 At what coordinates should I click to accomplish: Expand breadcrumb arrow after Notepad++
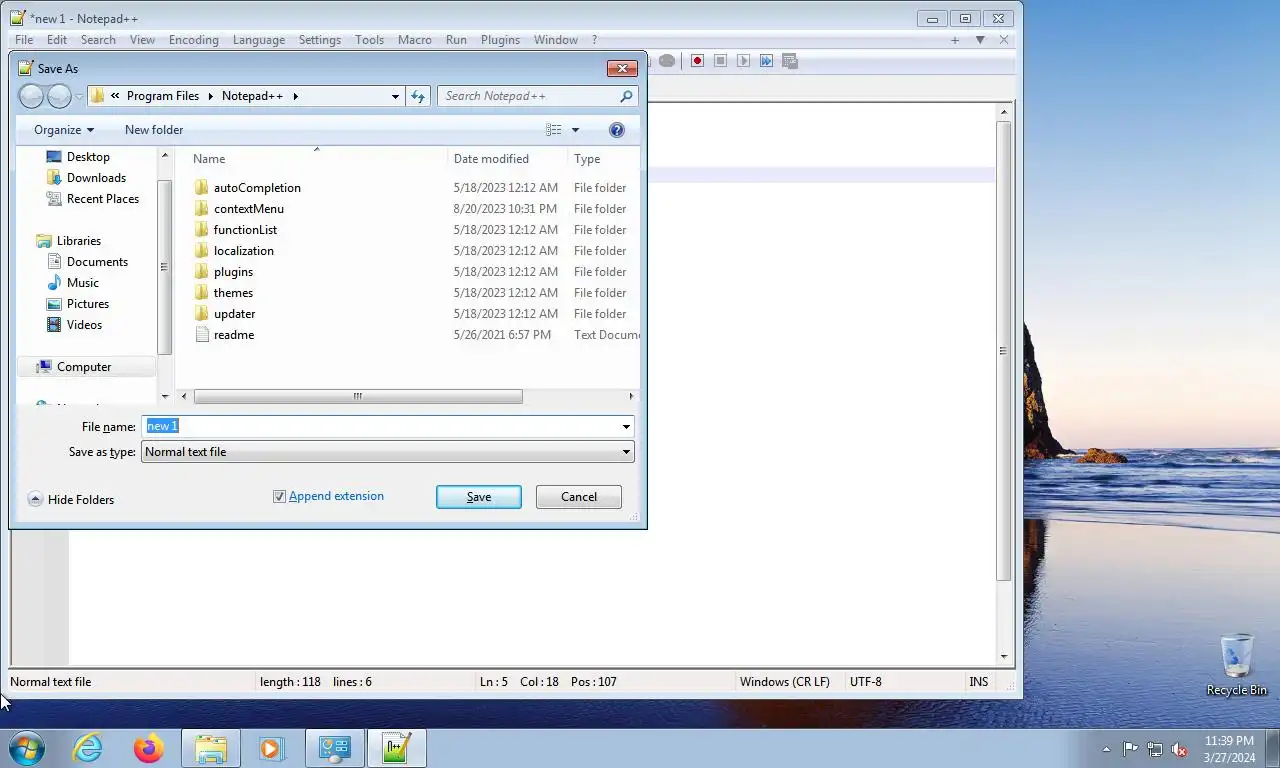point(296,96)
